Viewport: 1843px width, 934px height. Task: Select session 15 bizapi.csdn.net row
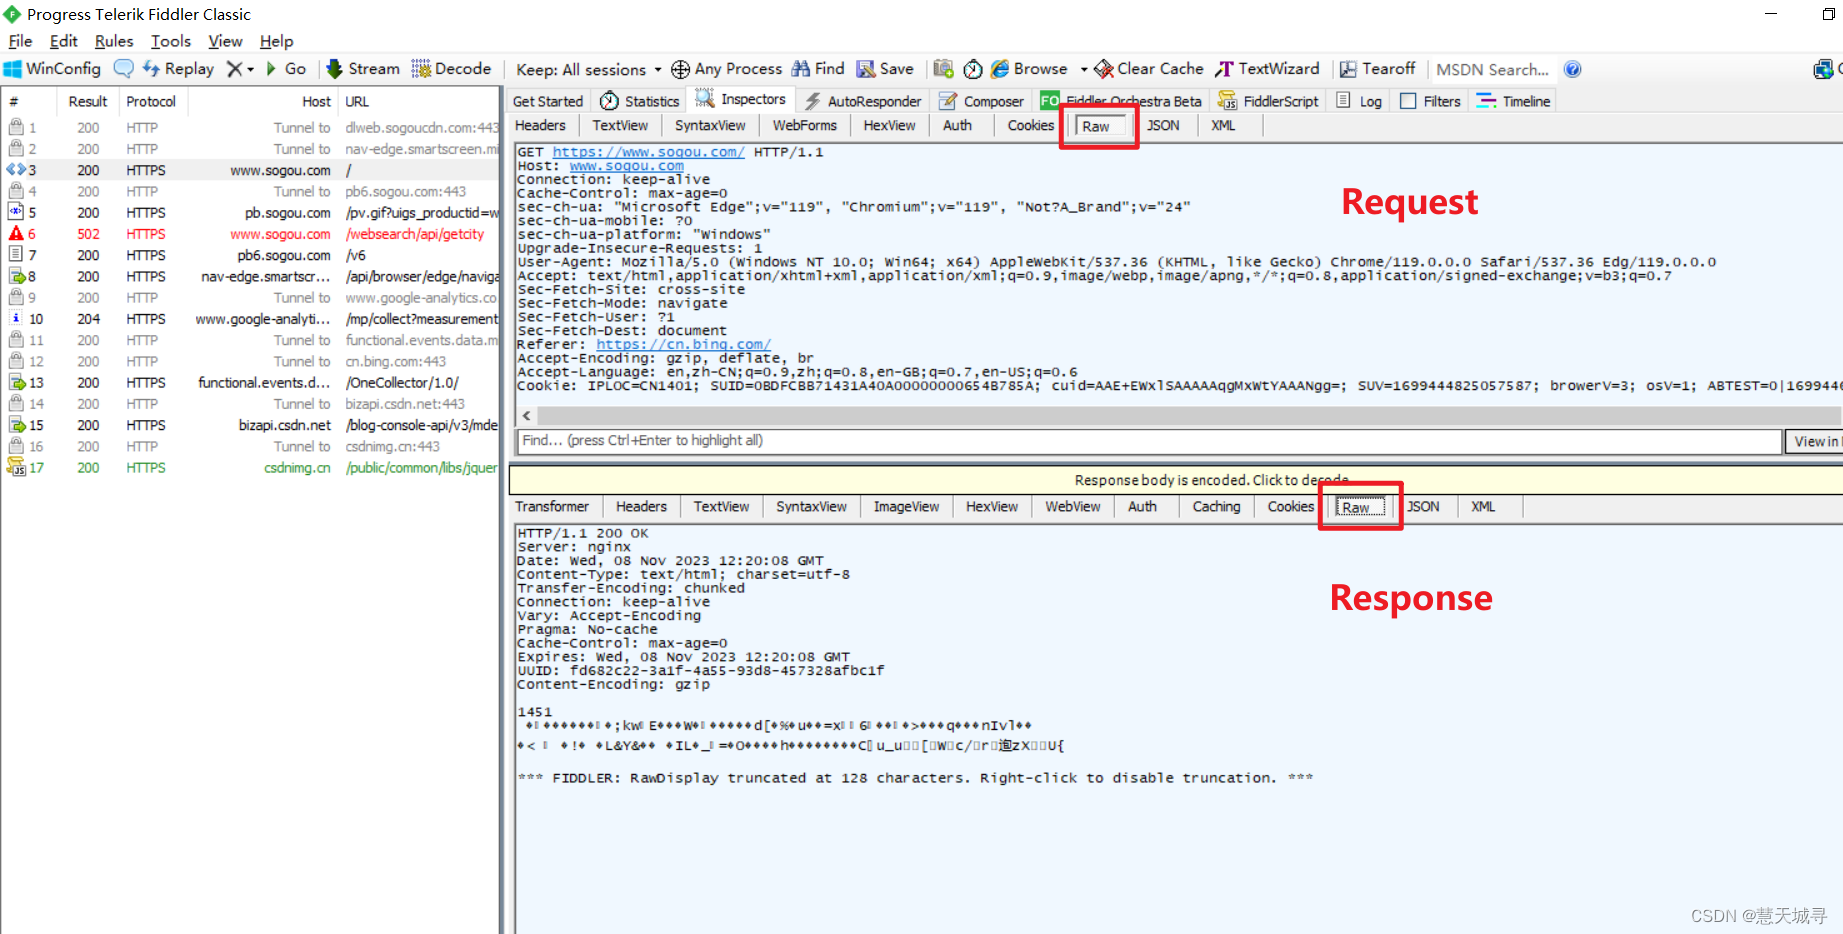coord(250,425)
